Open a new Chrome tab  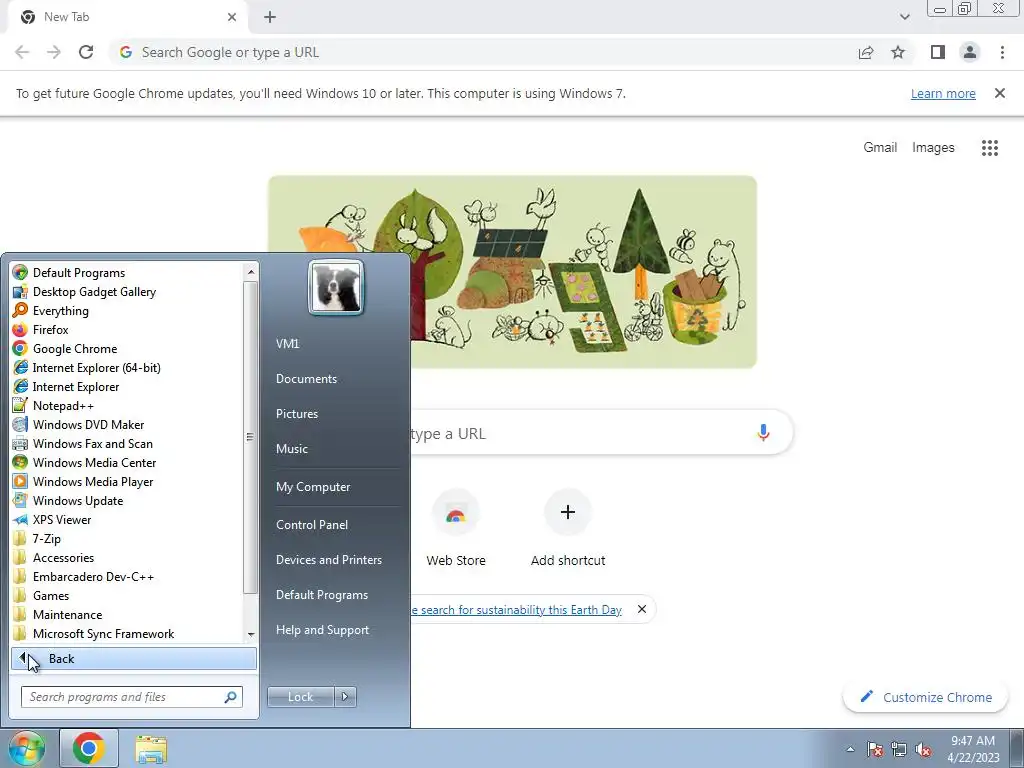[x=270, y=17]
